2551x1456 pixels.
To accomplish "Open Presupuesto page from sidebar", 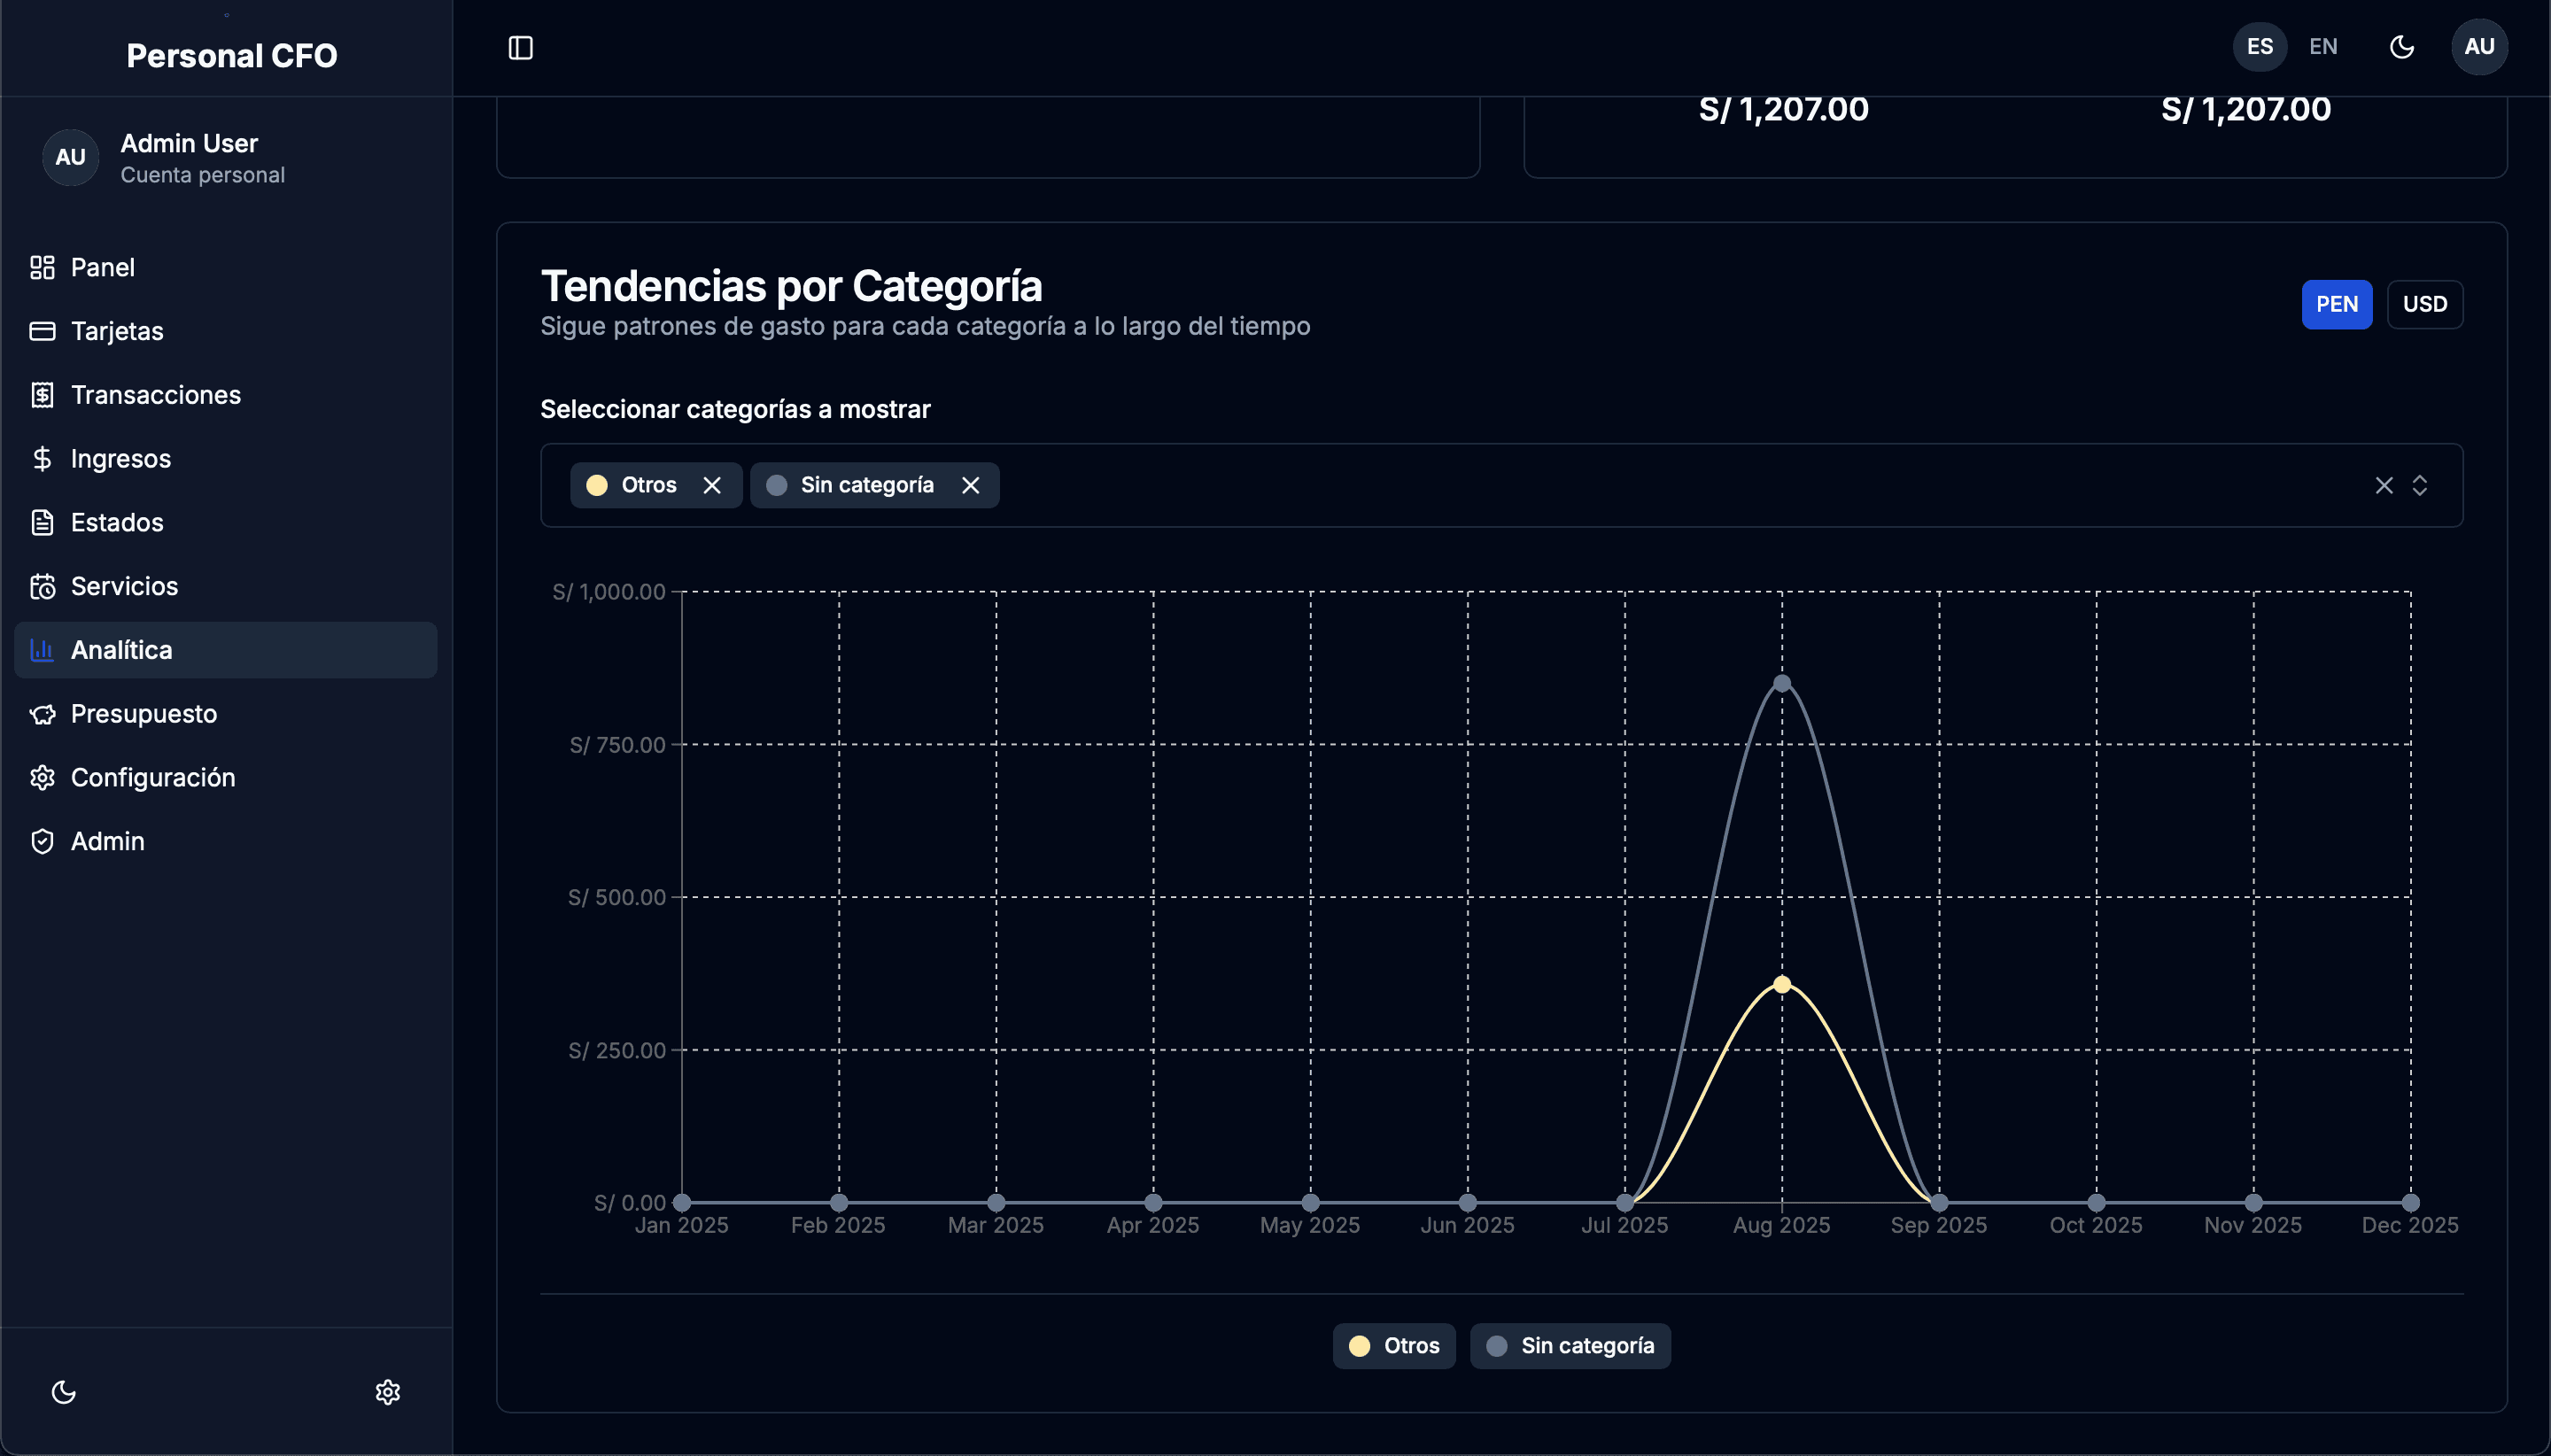I will coord(143,714).
